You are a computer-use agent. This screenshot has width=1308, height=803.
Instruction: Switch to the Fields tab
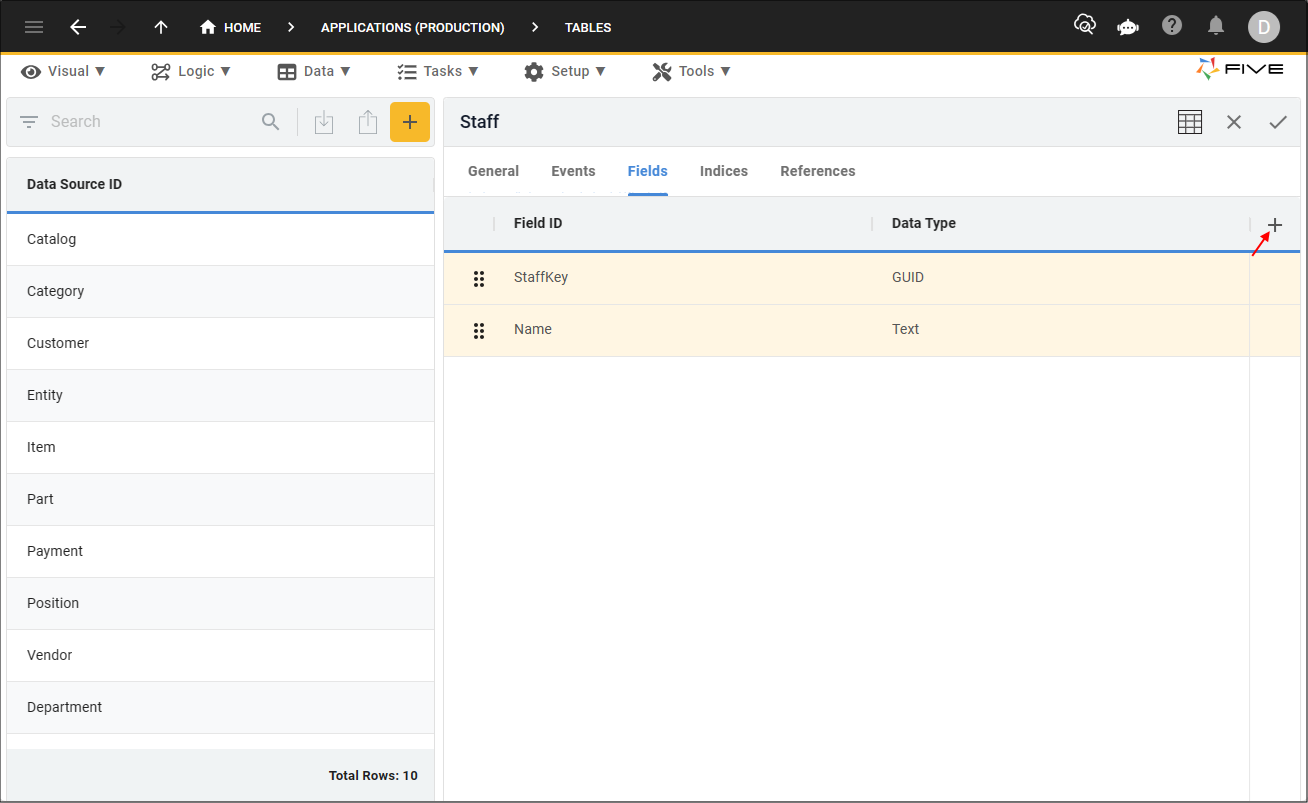pyautogui.click(x=648, y=171)
